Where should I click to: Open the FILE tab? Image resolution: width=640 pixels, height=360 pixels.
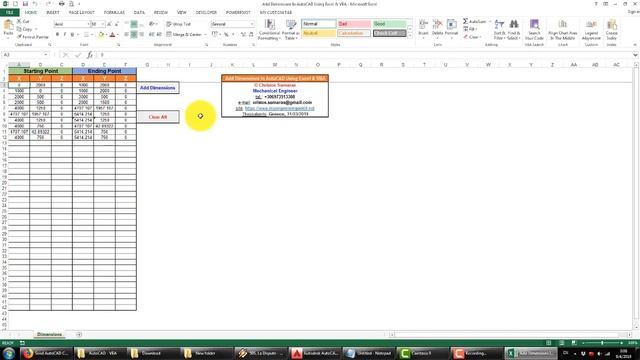point(9,12)
